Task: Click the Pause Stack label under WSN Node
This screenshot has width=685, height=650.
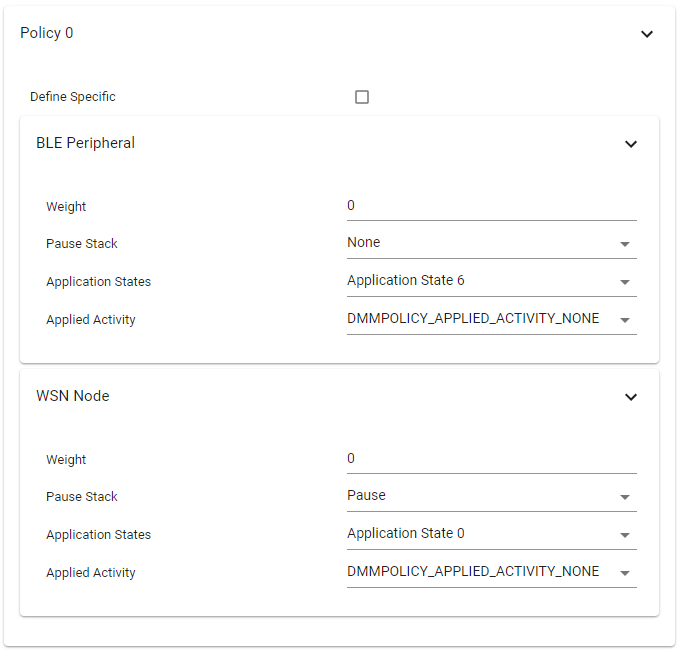Action: (82, 497)
